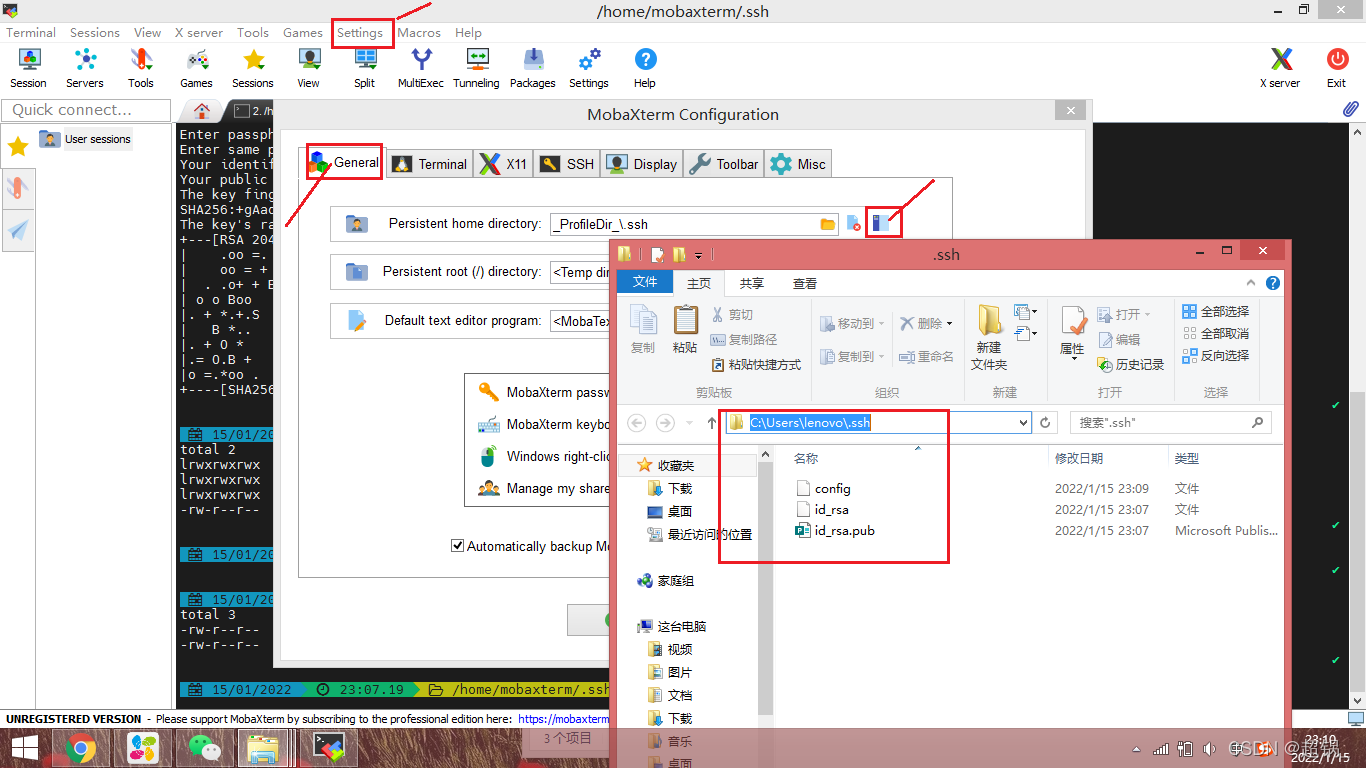
Task: Select the sidebar star sessions tab
Action: pyautogui.click(x=18, y=147)
